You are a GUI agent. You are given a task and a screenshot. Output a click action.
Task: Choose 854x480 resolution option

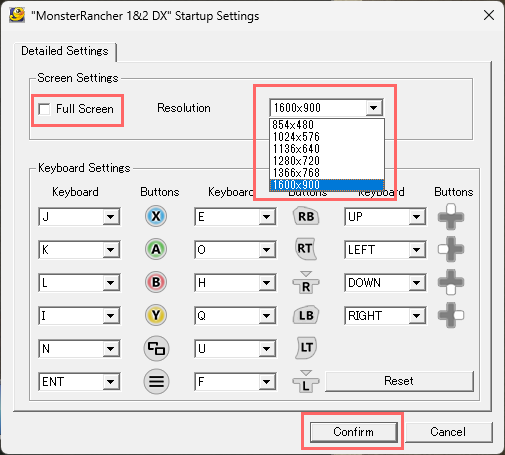click(x=327, y=125)
